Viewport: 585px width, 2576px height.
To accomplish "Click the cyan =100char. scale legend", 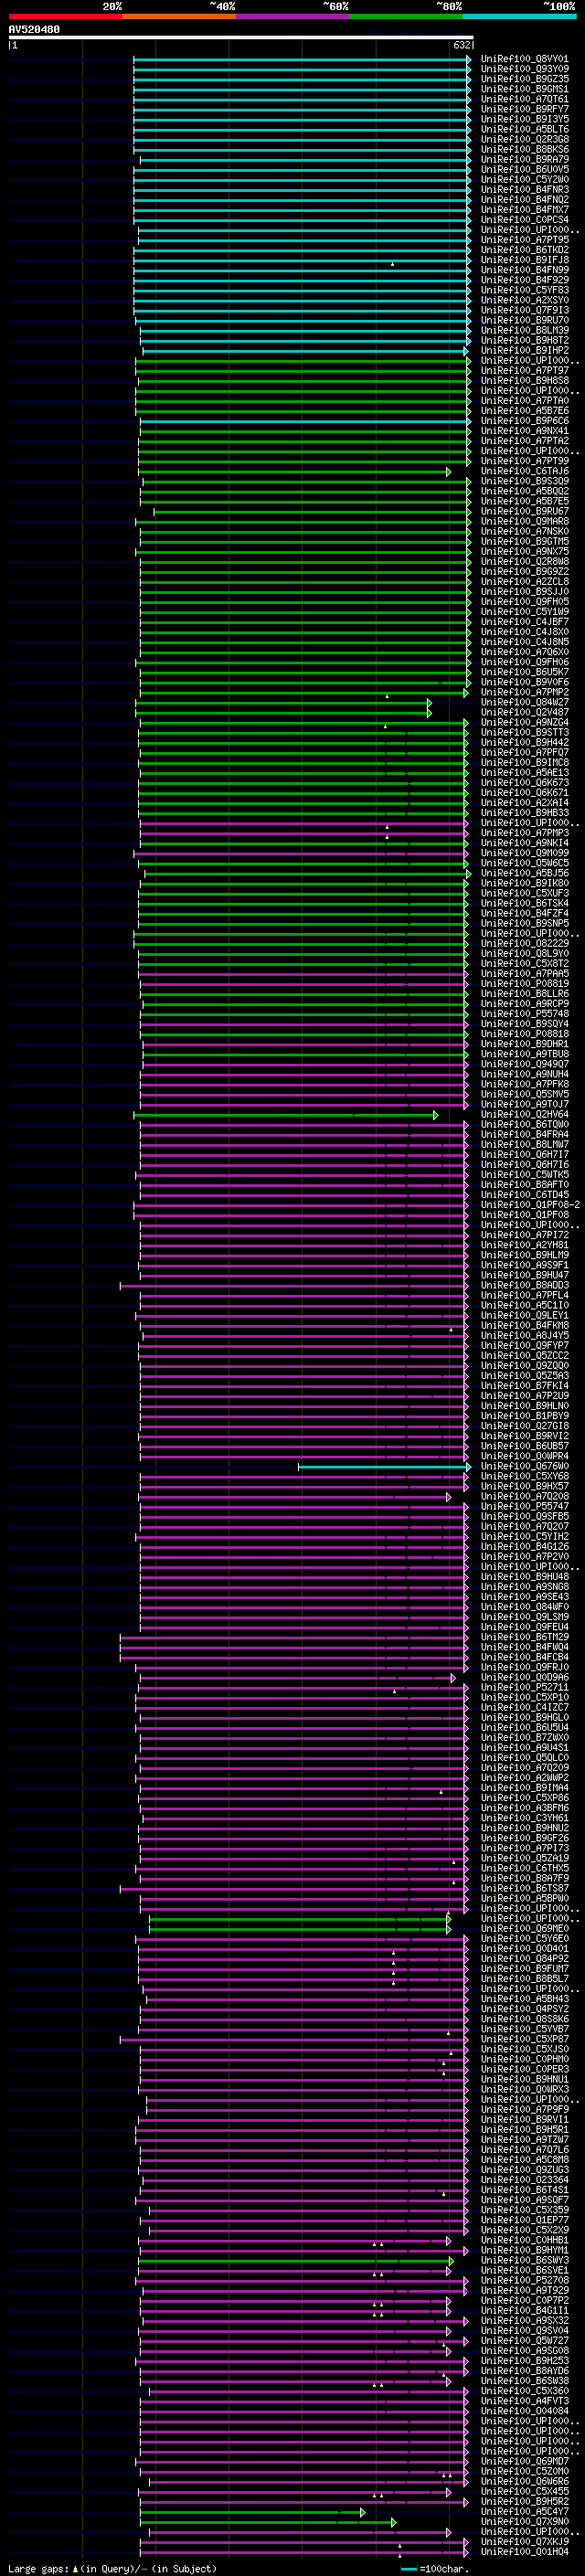I will click(x=434, y=2568).
